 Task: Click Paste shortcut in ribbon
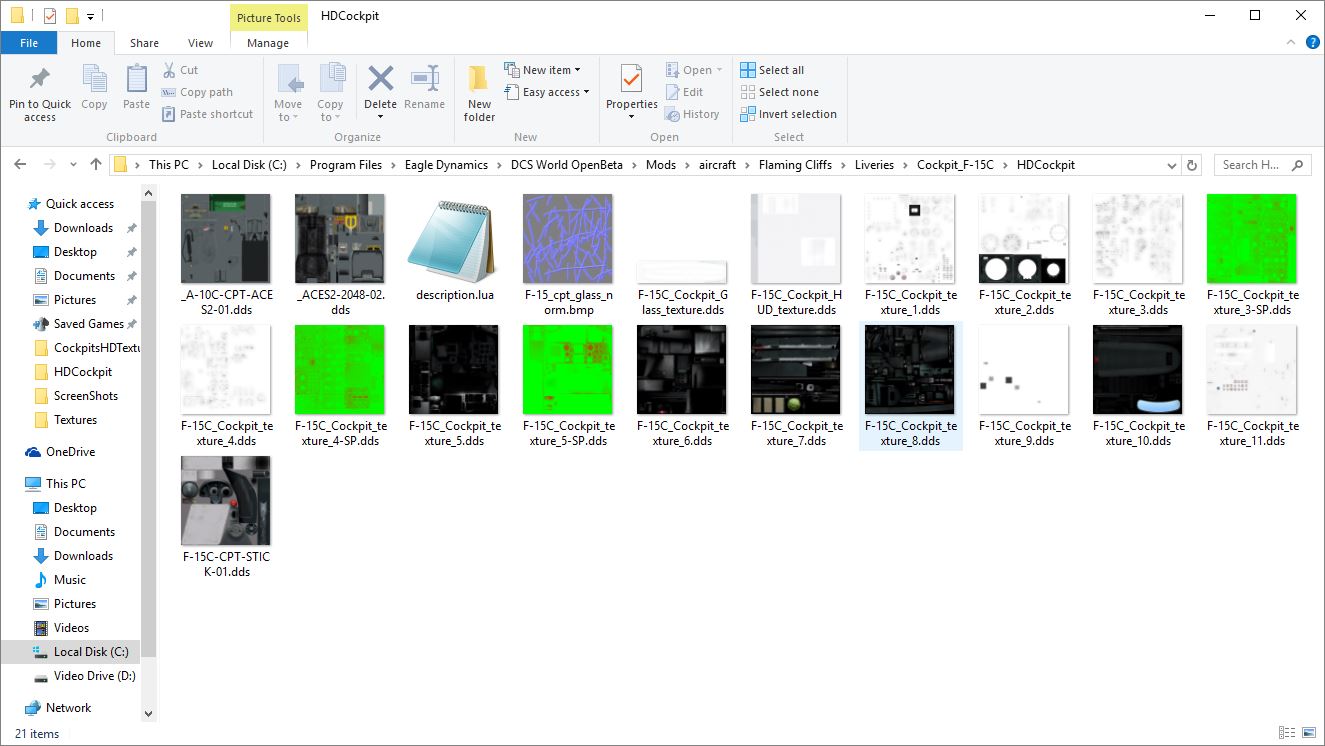coord(207,114)
